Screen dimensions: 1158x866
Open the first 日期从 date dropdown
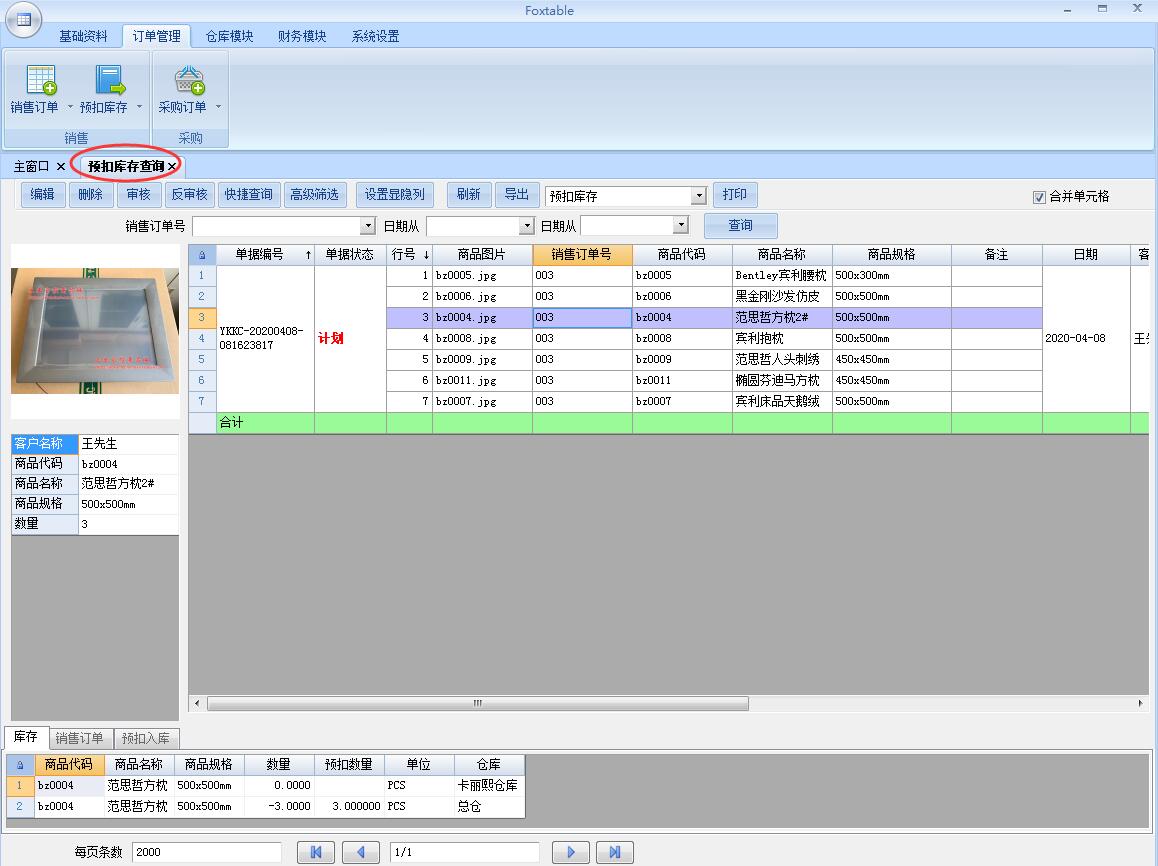tap(526, 226)
